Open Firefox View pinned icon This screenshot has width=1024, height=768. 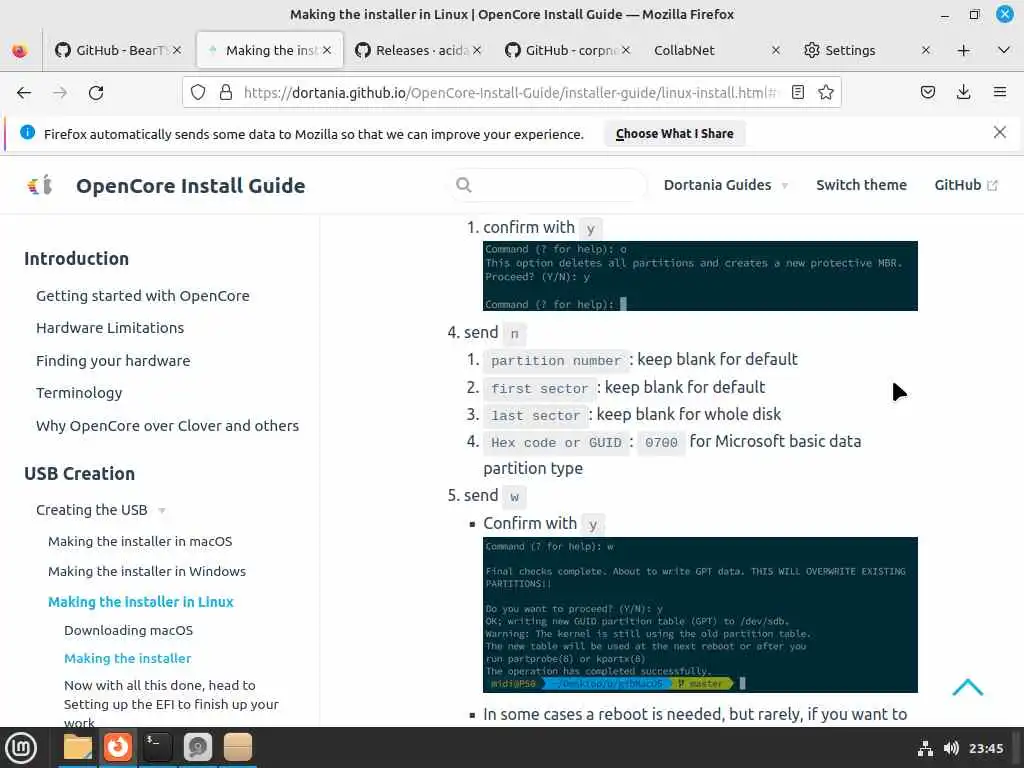click(20, 50)
